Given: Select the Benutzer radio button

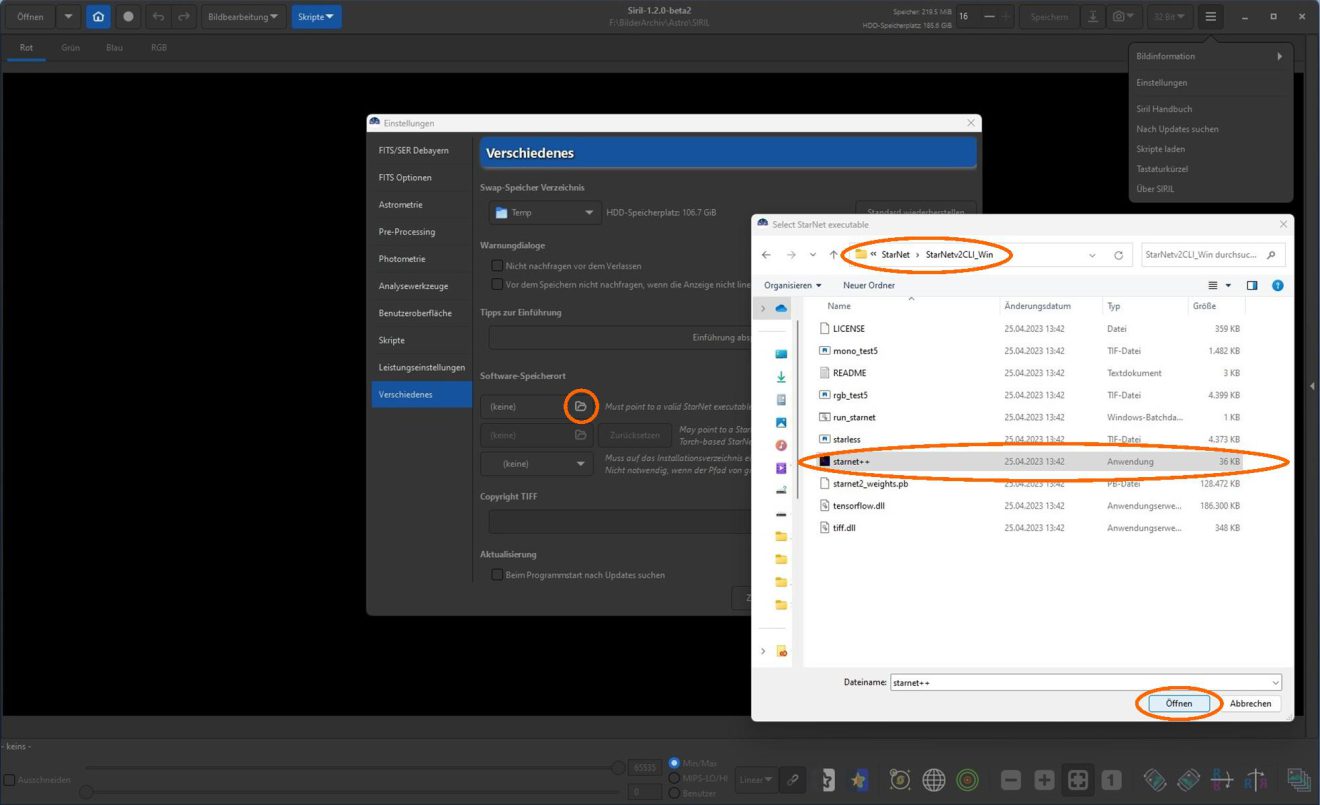Looking at the screenshot, I should pyautogui.click(x=674, y=793).
